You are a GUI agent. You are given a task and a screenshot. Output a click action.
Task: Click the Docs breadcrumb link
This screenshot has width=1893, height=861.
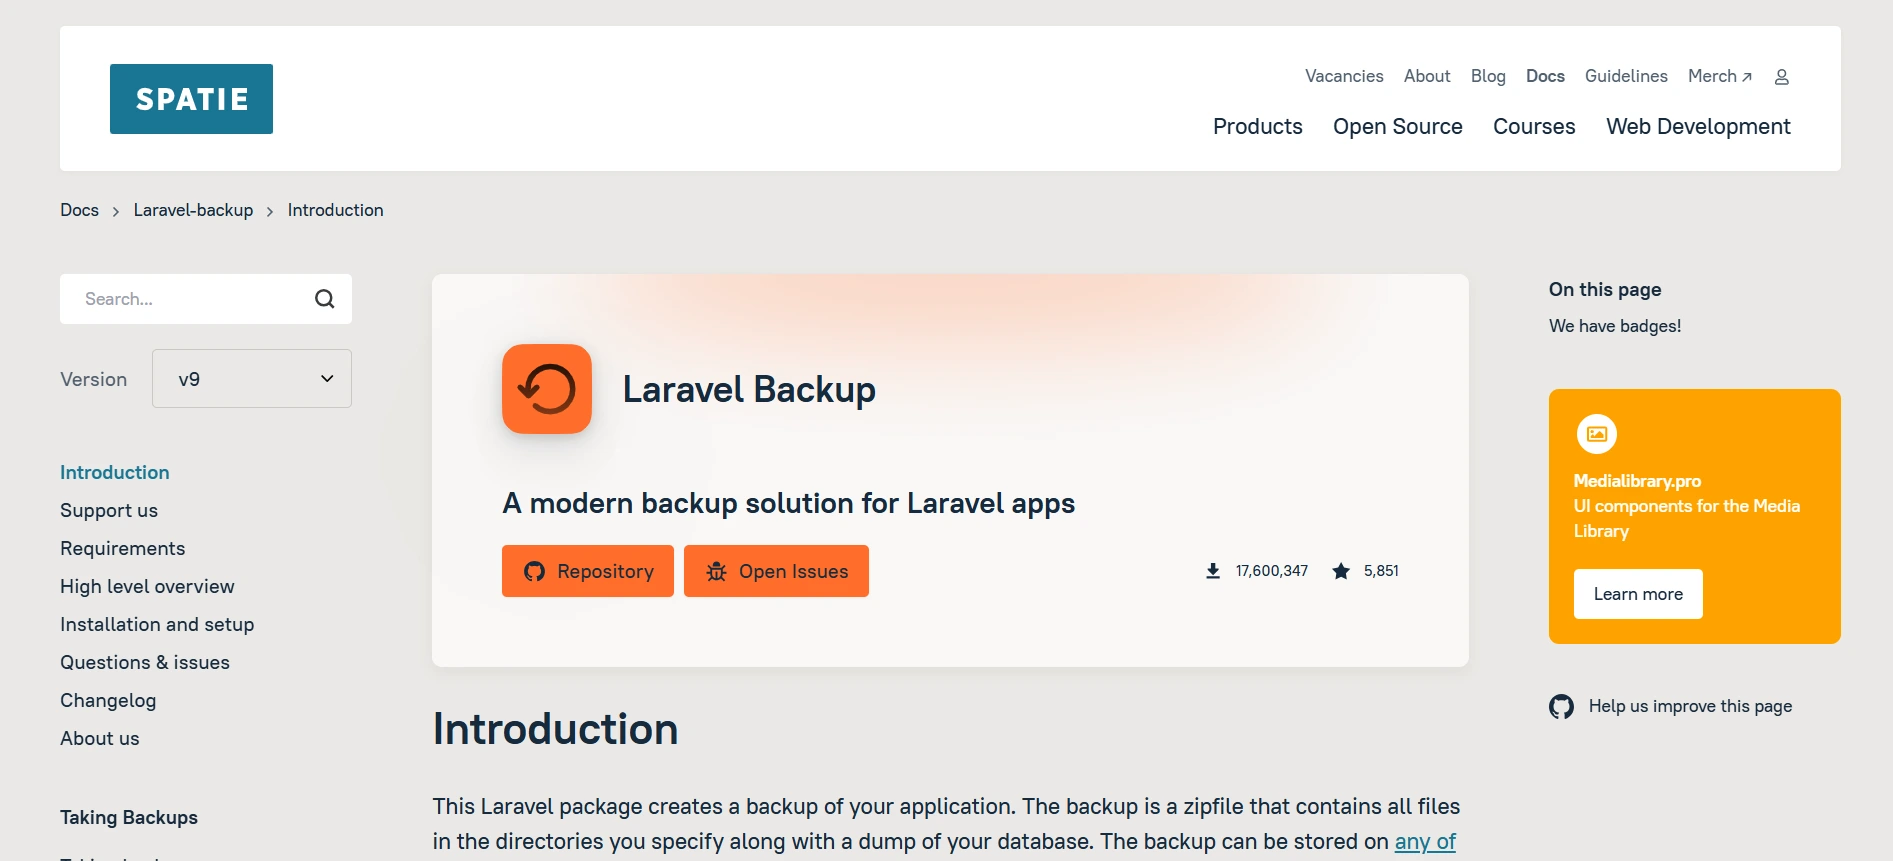[x=79, y=210]
